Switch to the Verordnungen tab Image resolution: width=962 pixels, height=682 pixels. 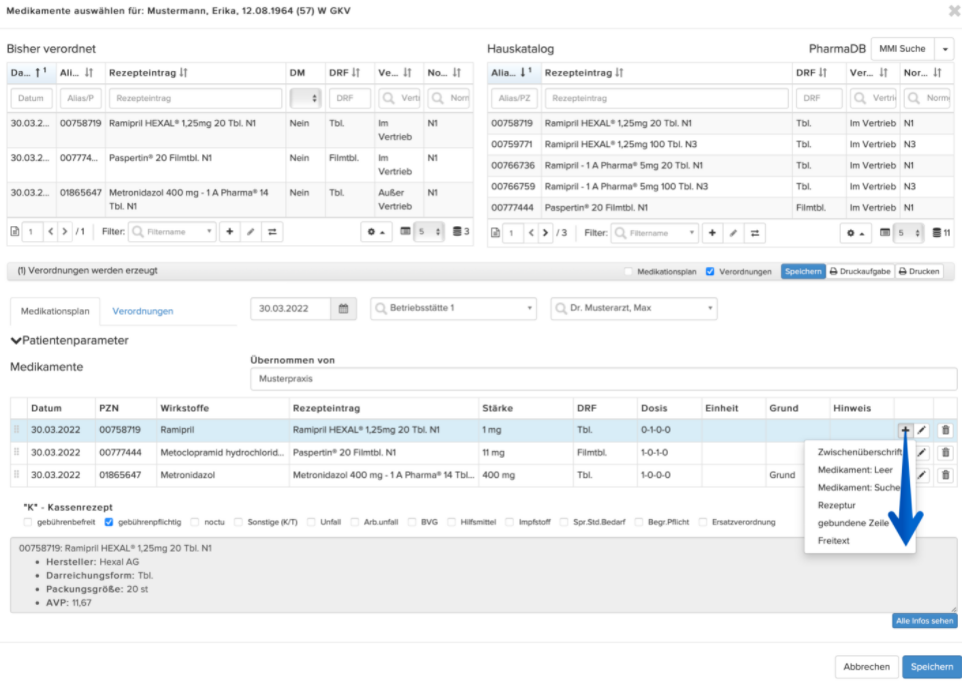point(142,312)
